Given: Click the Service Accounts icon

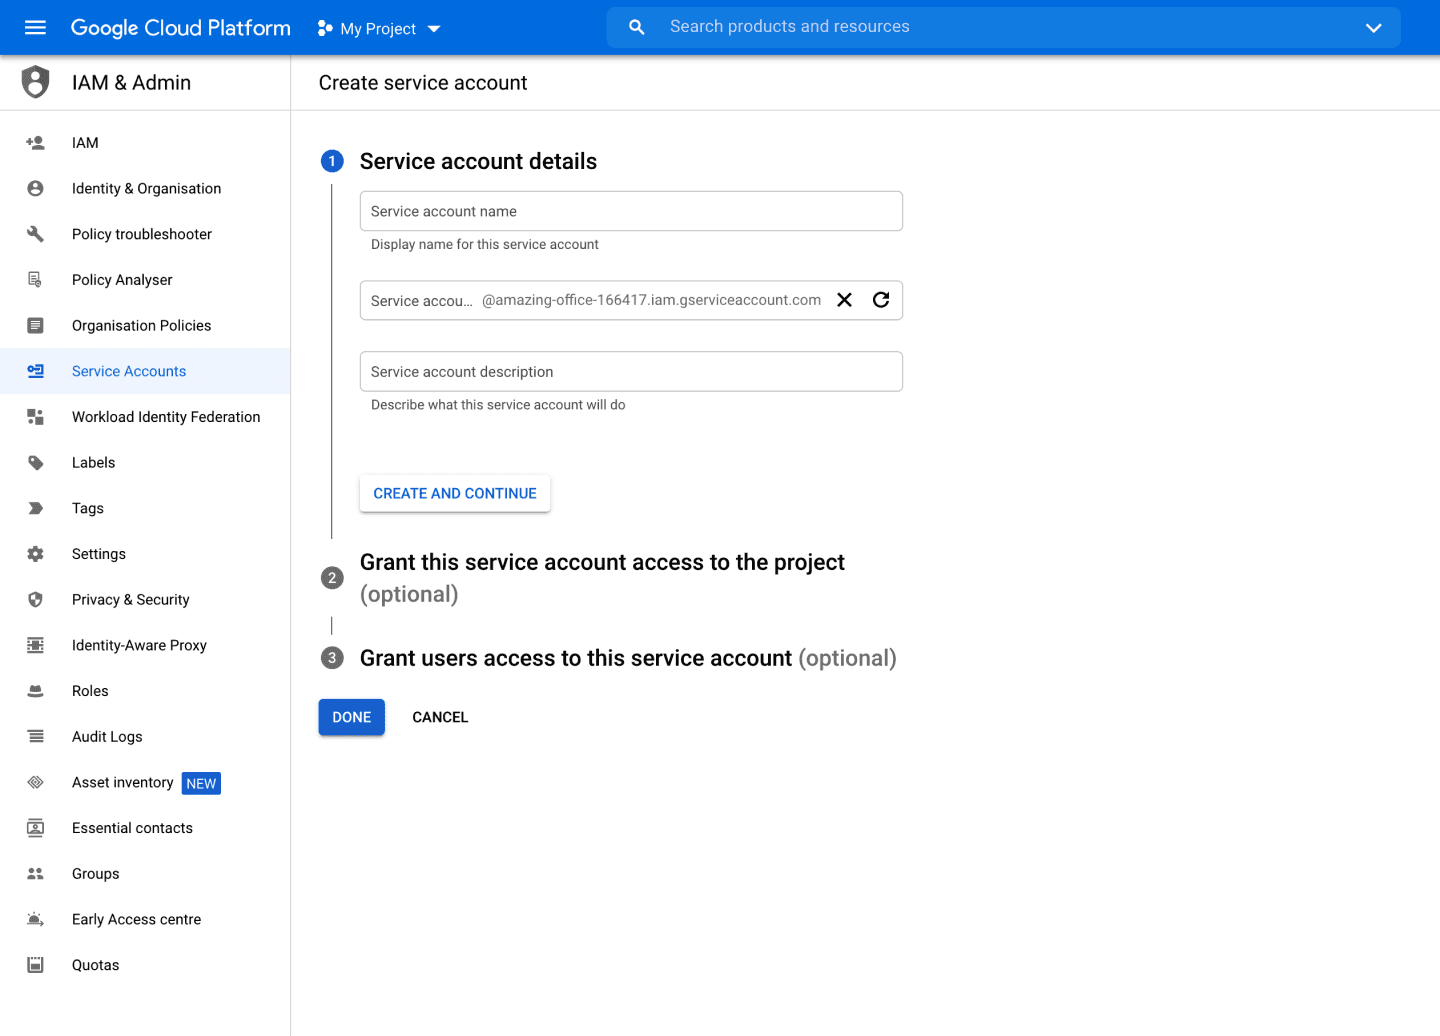Looking at the screenshot, I should 35,371.
